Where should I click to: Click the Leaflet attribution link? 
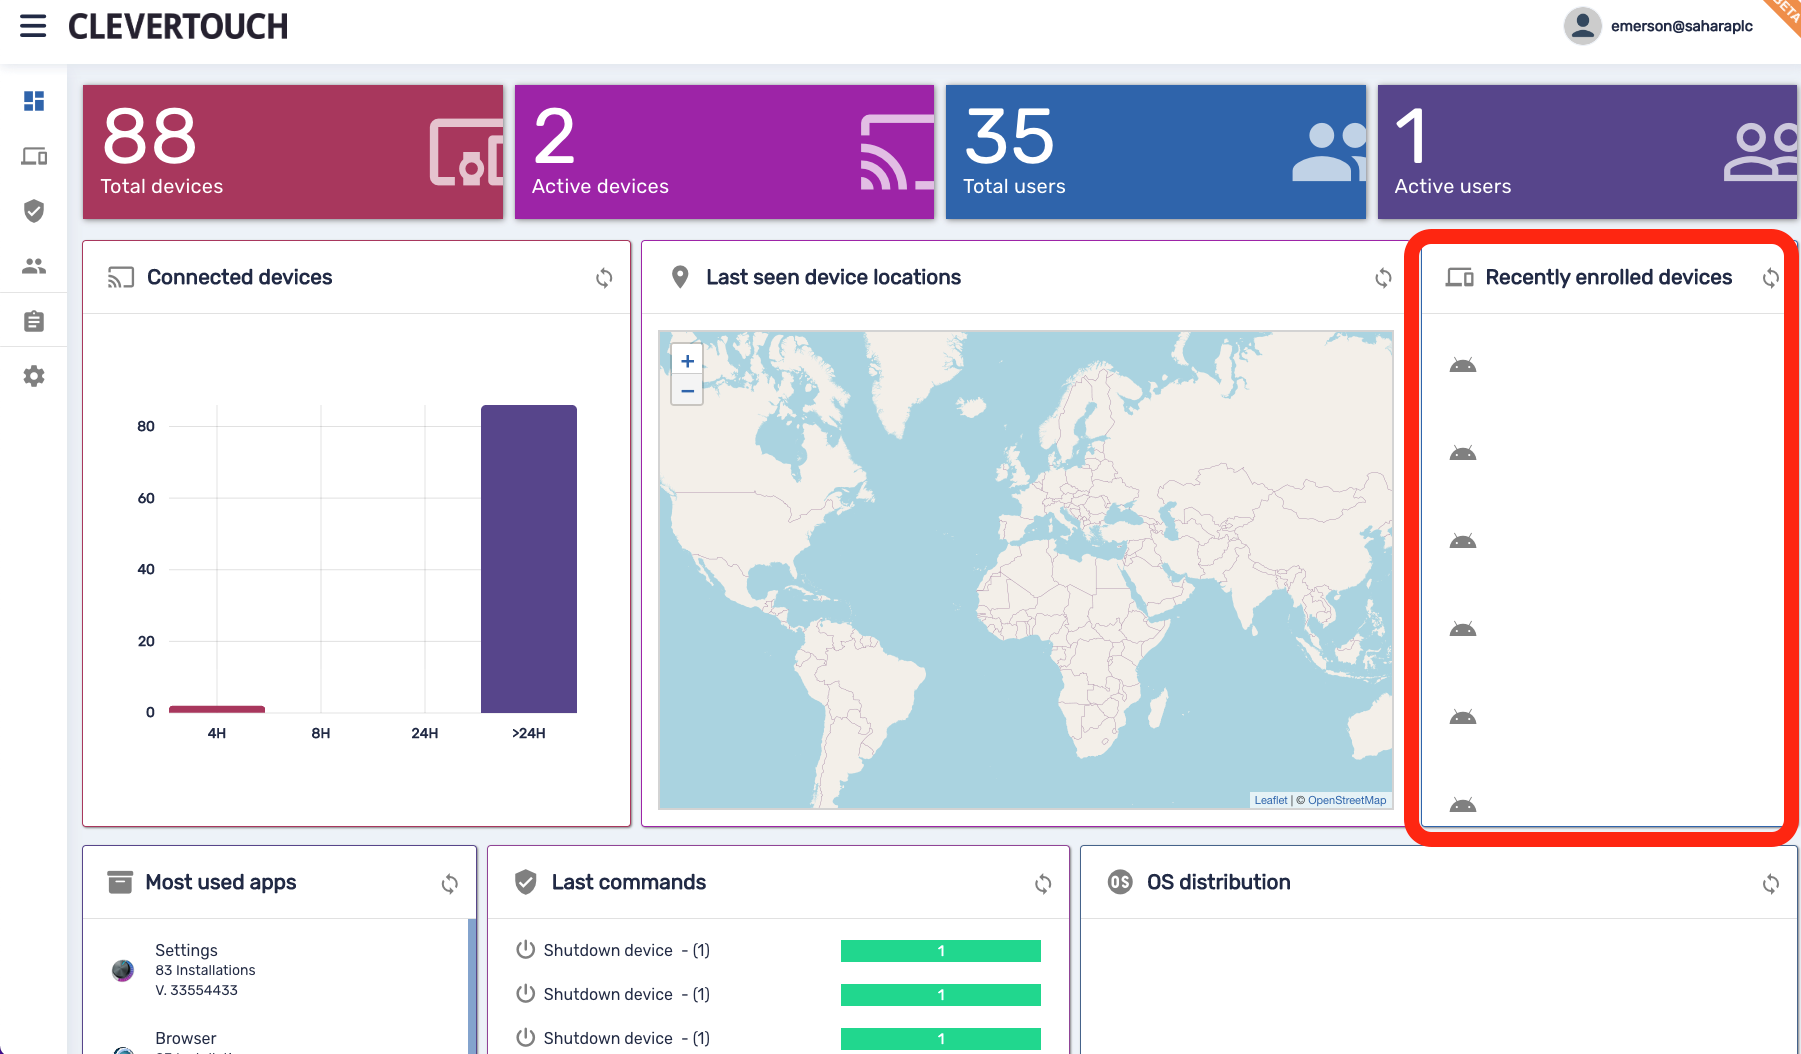click(1271, 800)
